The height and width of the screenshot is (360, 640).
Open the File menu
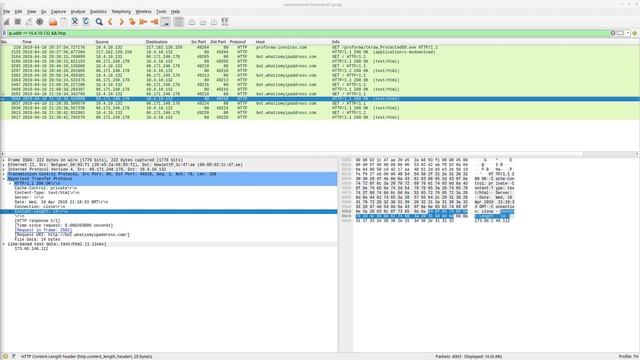tap(6, 11)
